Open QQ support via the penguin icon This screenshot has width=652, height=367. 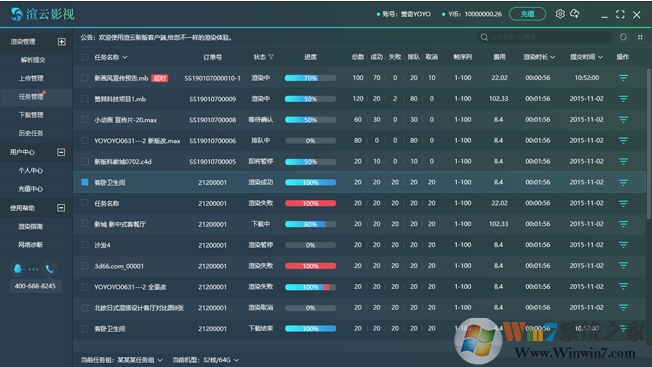click(x=17, y=269)
